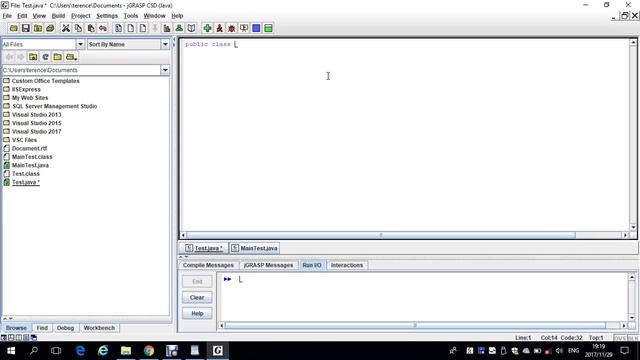Switch to the Compile Messages tab
The height and width of the screenshot is (360, 640).
(x=208, y=265)
